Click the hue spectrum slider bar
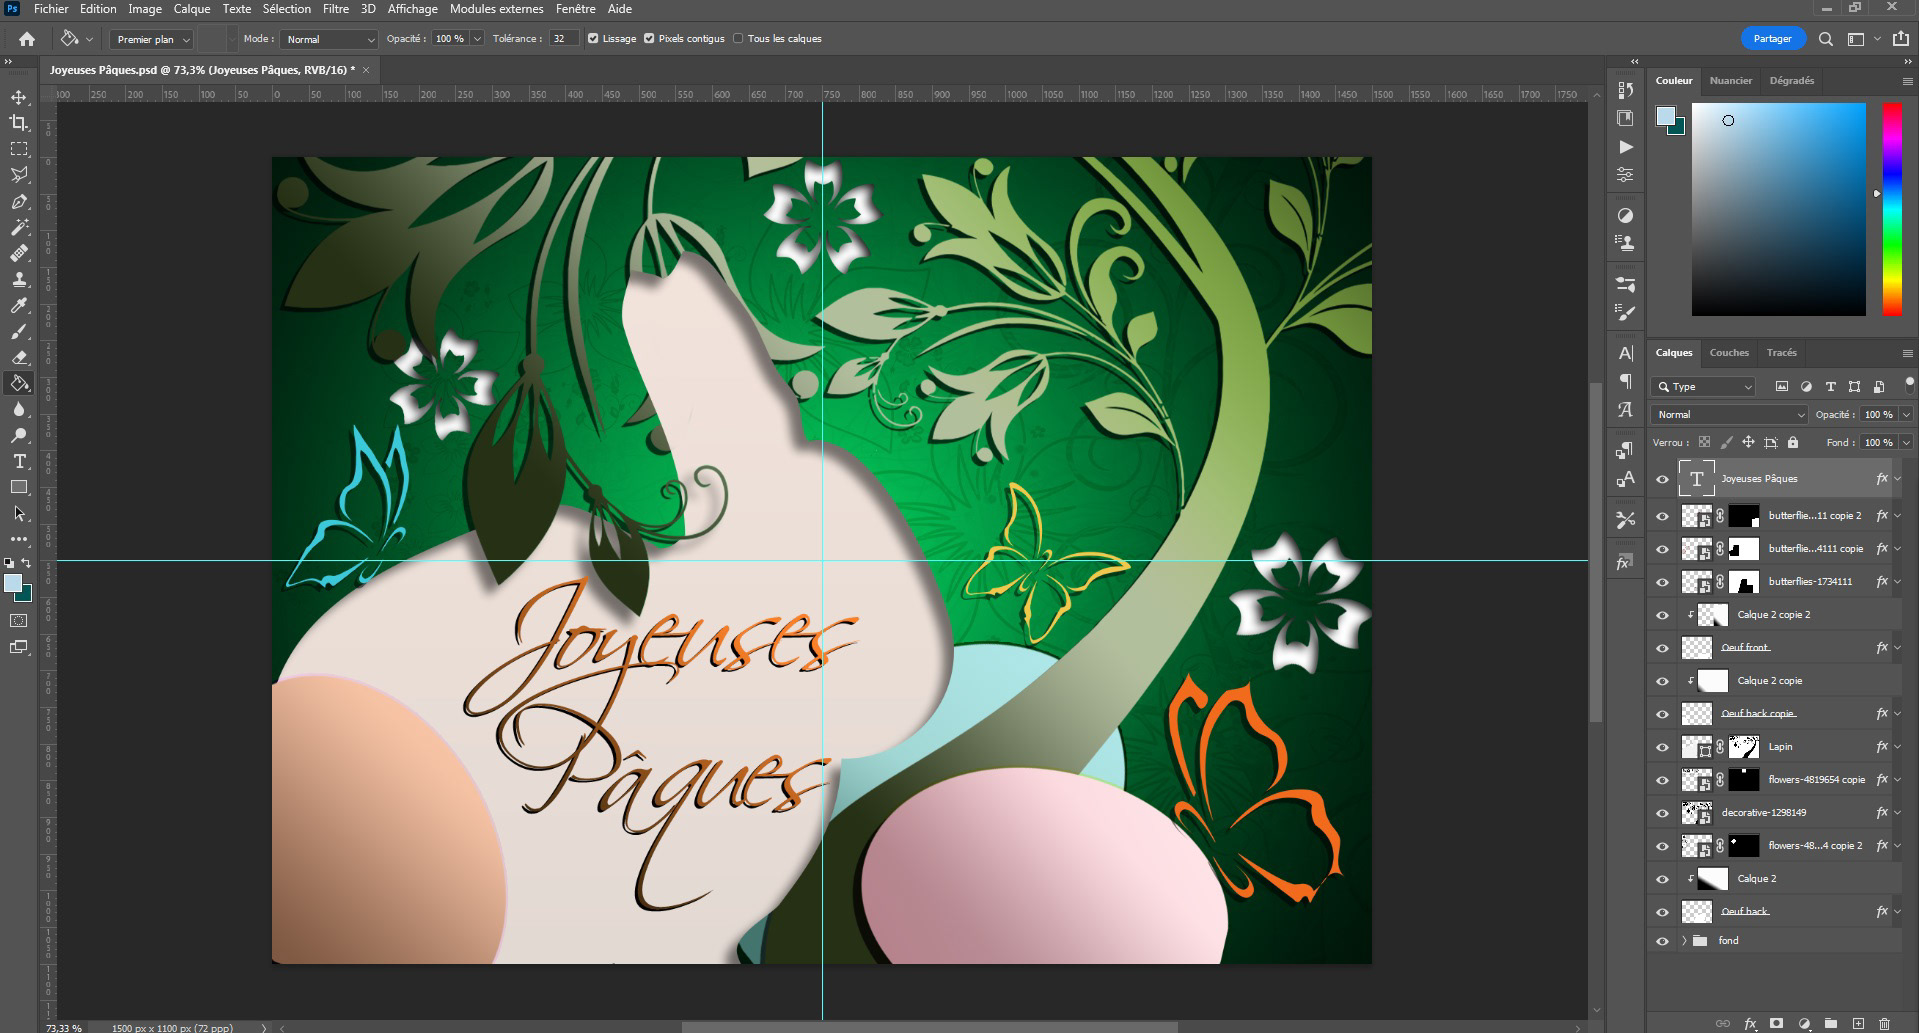This screenshot has width=1919, height=1033. 1892,209
